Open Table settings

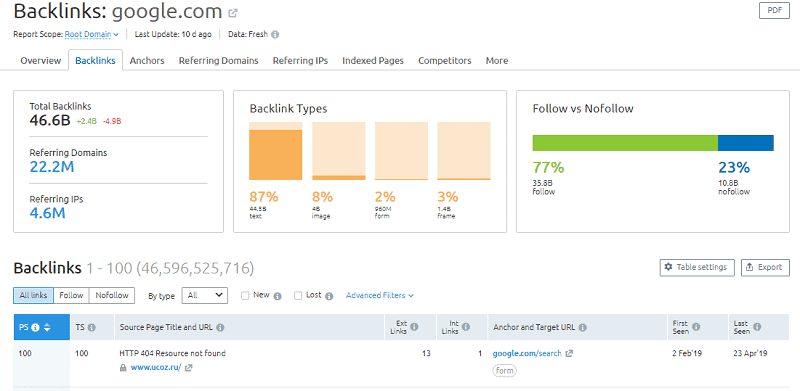pyautogui.click(x=696, y=267)
